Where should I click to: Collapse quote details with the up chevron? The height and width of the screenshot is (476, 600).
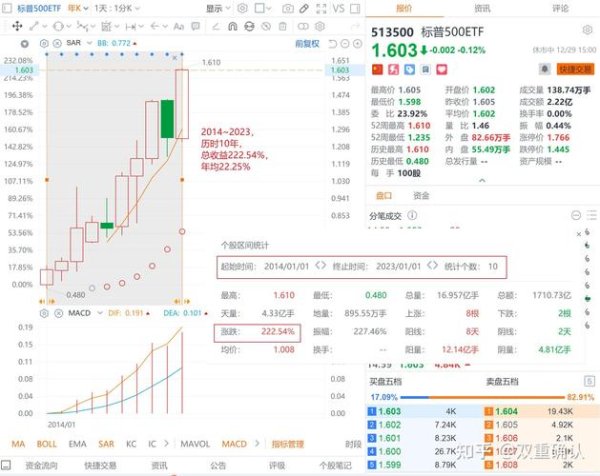[482, 180]
